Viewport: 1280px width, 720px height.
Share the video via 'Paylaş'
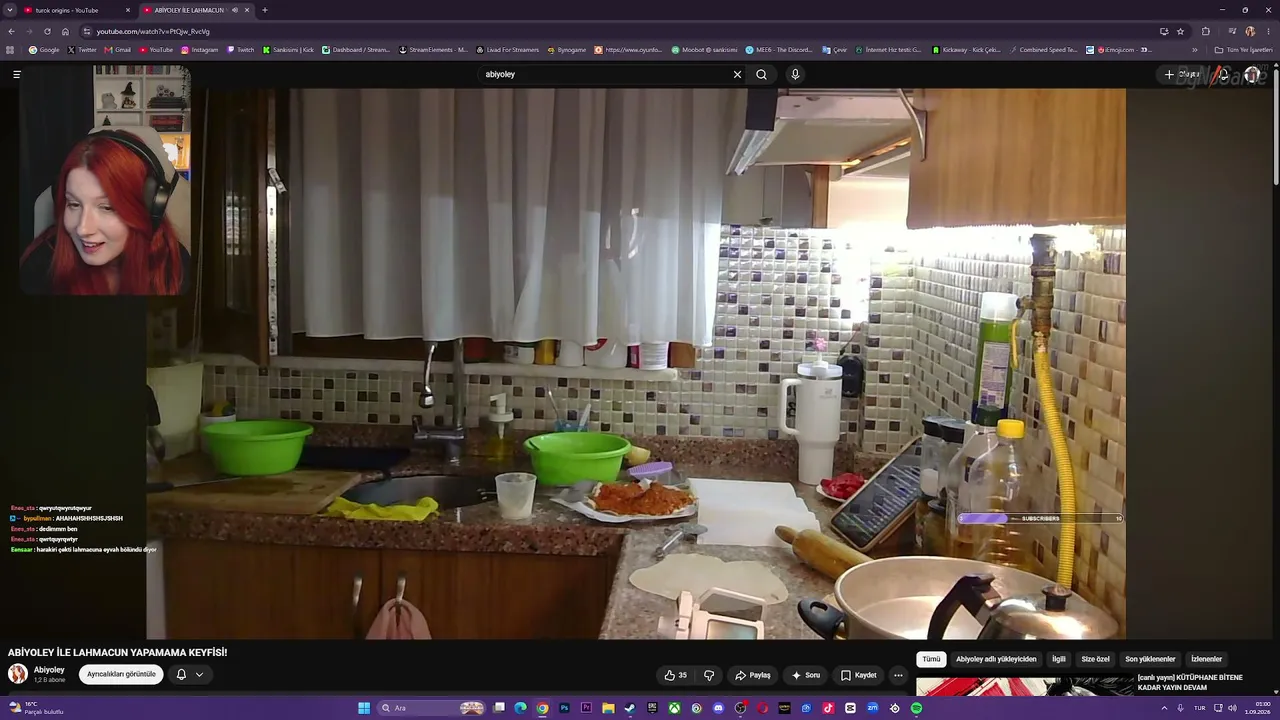[753, 675]
